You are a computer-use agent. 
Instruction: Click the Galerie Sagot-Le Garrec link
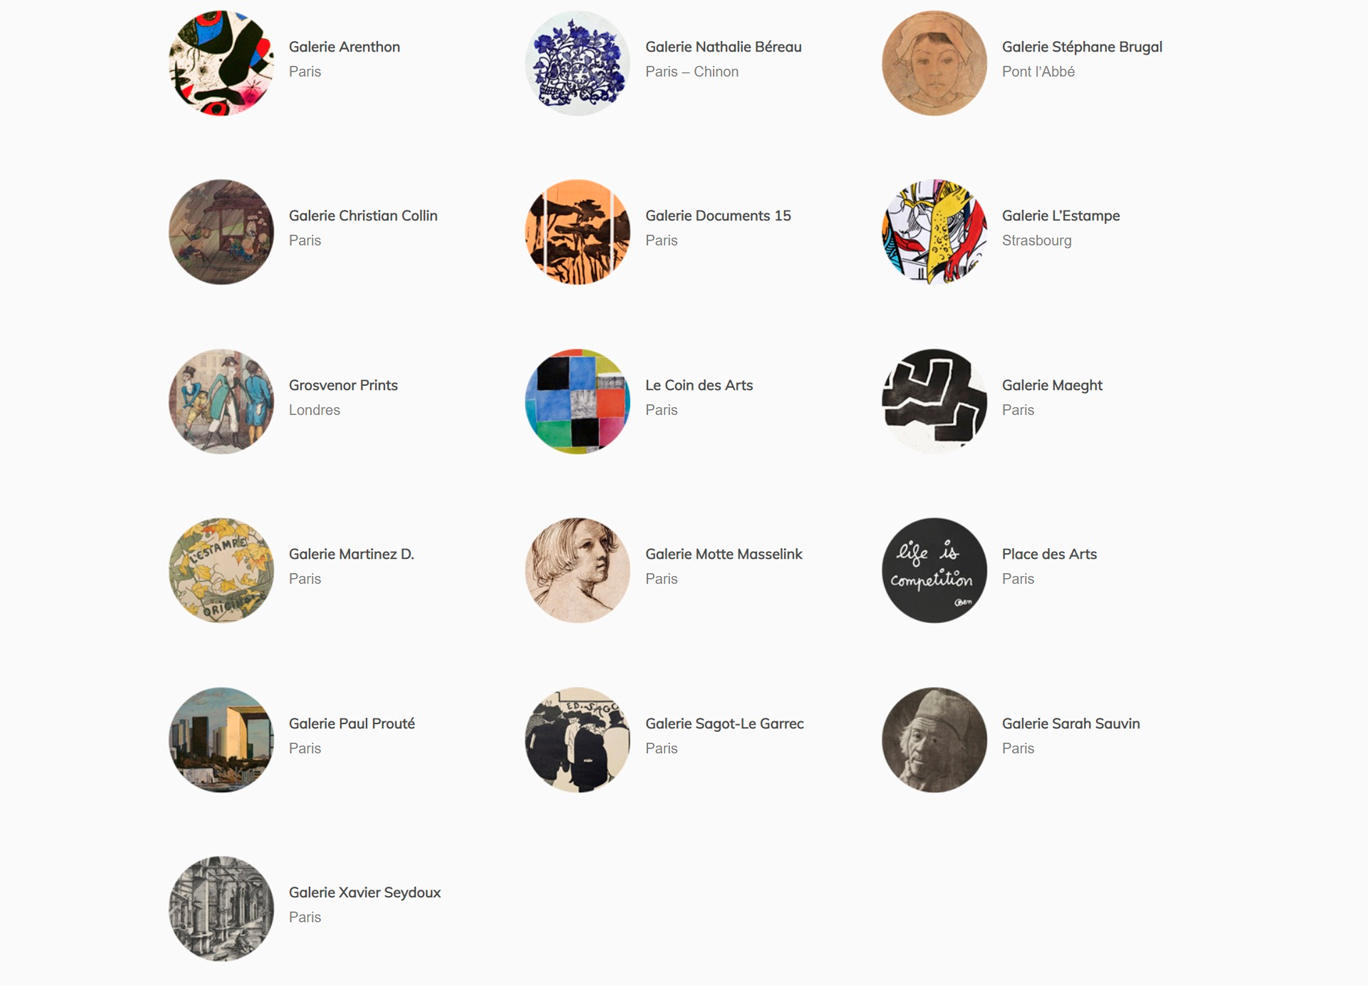(725, 723)
